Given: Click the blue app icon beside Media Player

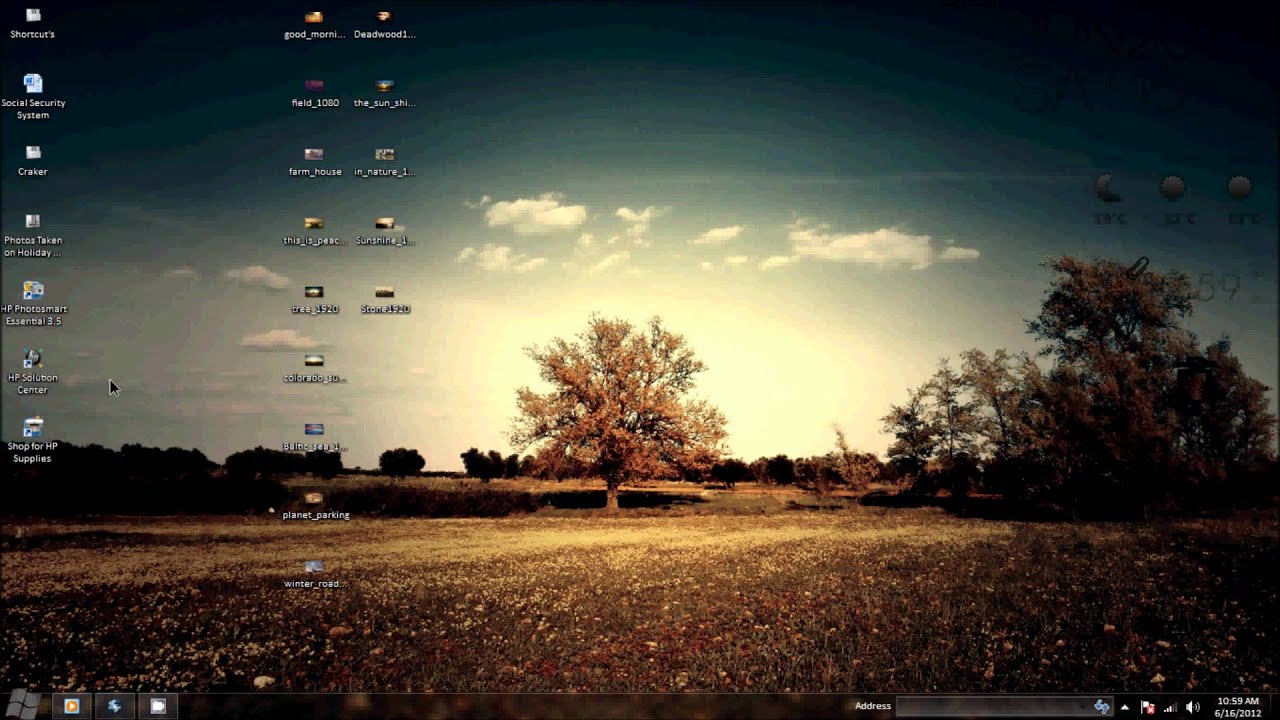Looking at the screenshot, I should (114, 706).
